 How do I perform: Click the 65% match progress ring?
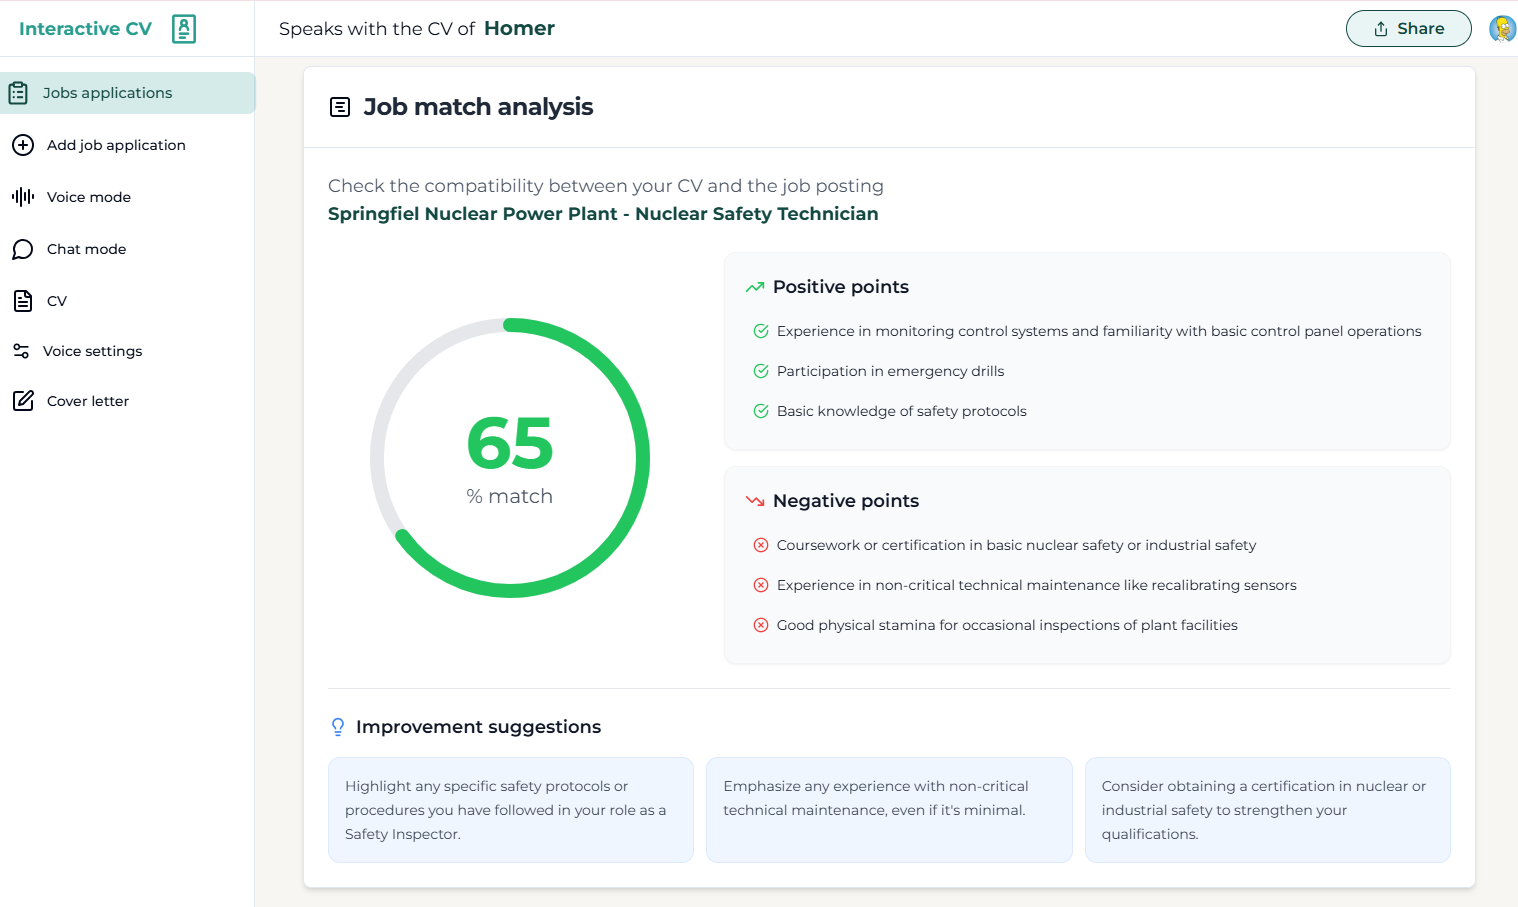(x=510, y=458)
